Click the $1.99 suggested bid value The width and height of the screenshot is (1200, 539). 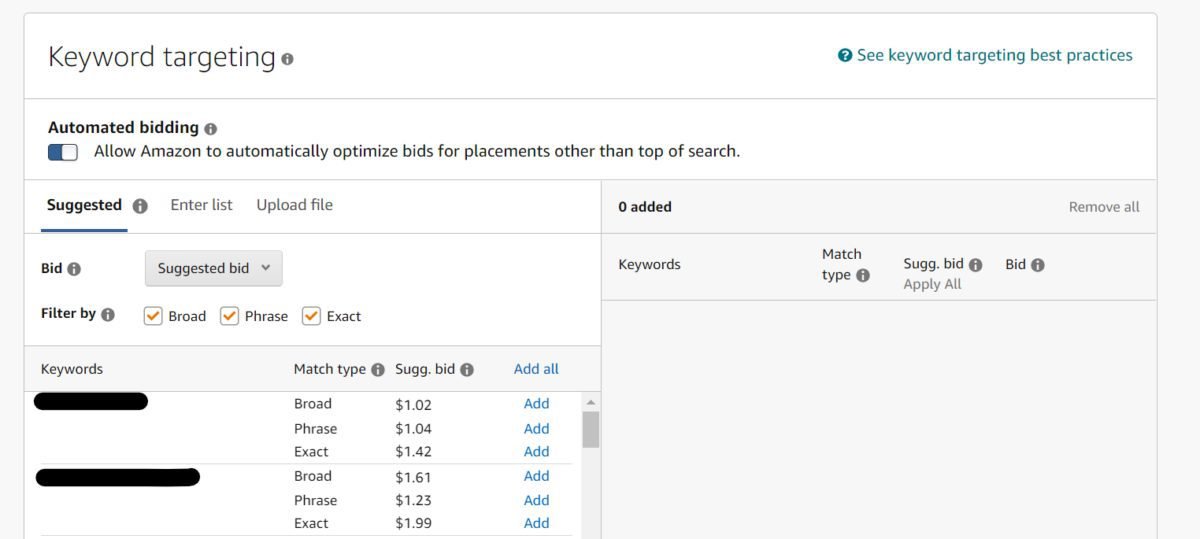(413, 524)
